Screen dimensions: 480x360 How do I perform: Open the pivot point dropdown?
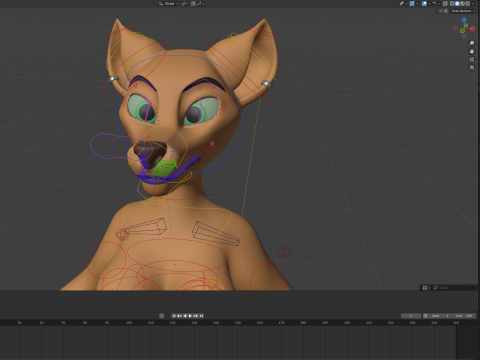coord(185,4)
